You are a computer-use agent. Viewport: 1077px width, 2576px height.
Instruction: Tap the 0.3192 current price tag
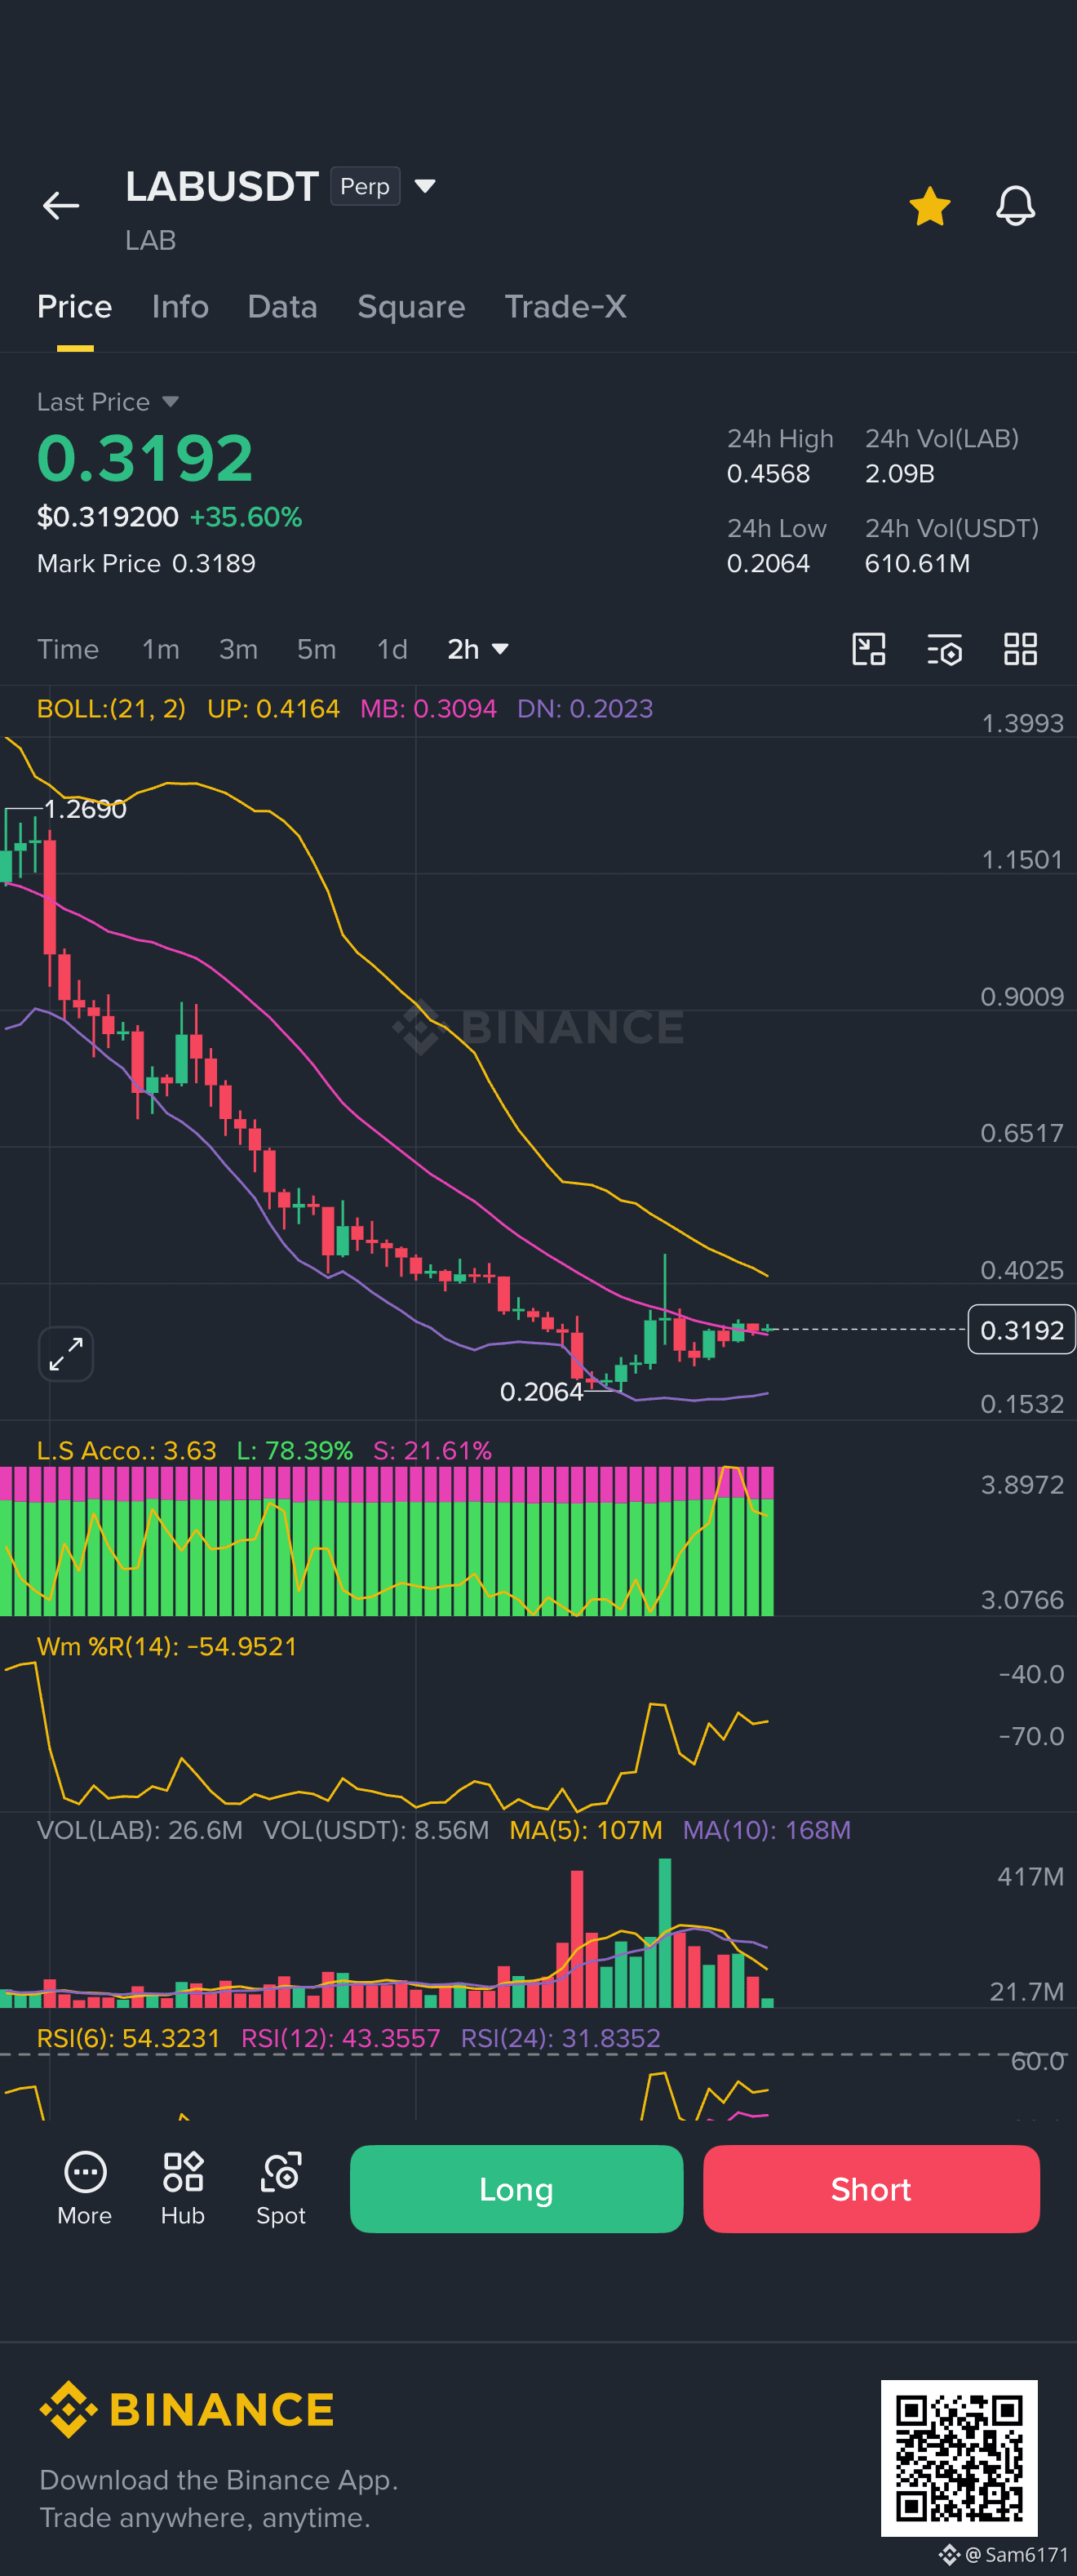(x=1021, y=1330)
